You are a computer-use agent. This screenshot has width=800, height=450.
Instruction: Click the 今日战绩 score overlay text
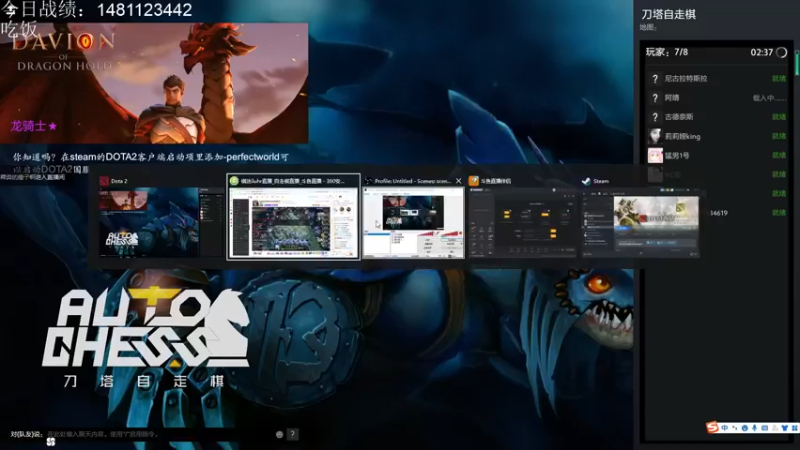pyautogui.click(x=96, y=10)
